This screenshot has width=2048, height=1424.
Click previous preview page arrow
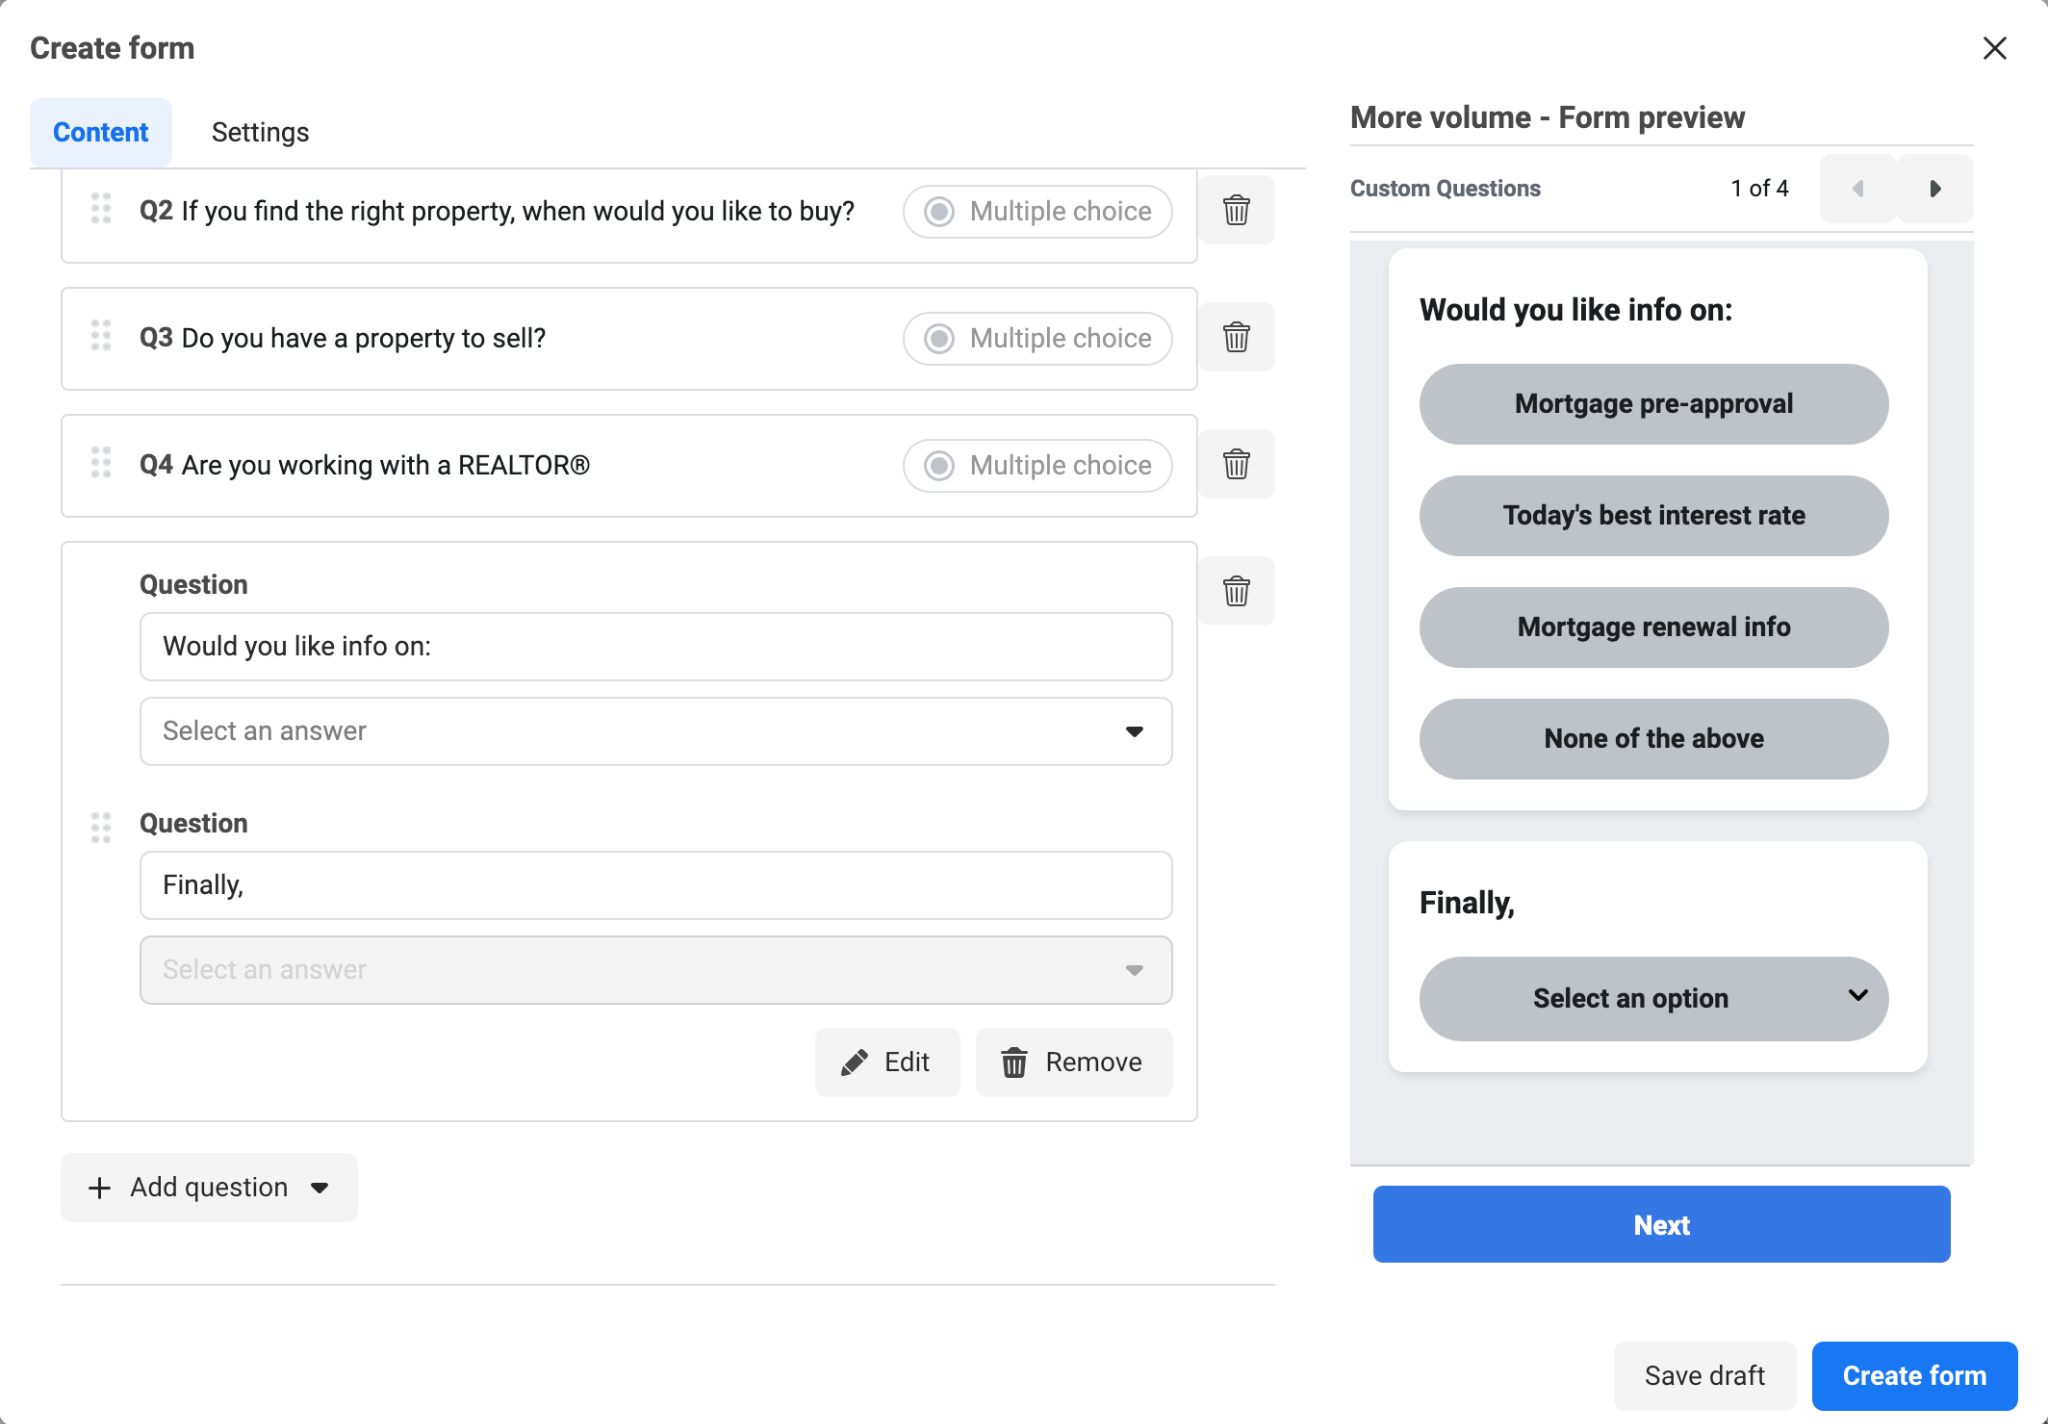[1858, 189]
